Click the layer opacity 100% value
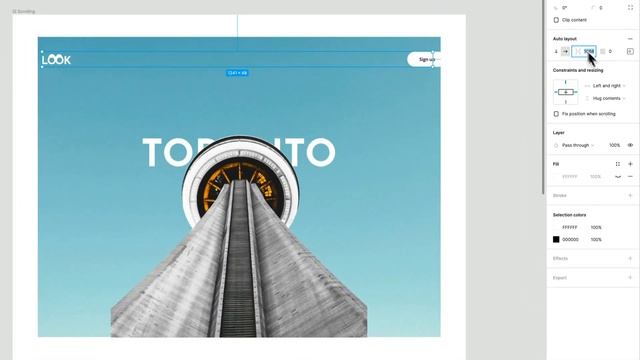Viewport: 640px width, 360px height. point(615,145)
